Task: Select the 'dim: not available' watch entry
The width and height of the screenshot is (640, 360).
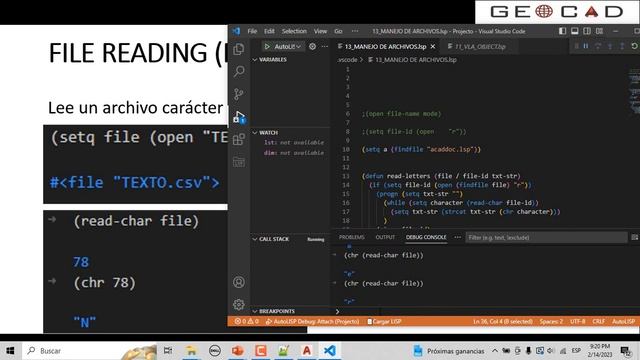Action: pos(293,153)
